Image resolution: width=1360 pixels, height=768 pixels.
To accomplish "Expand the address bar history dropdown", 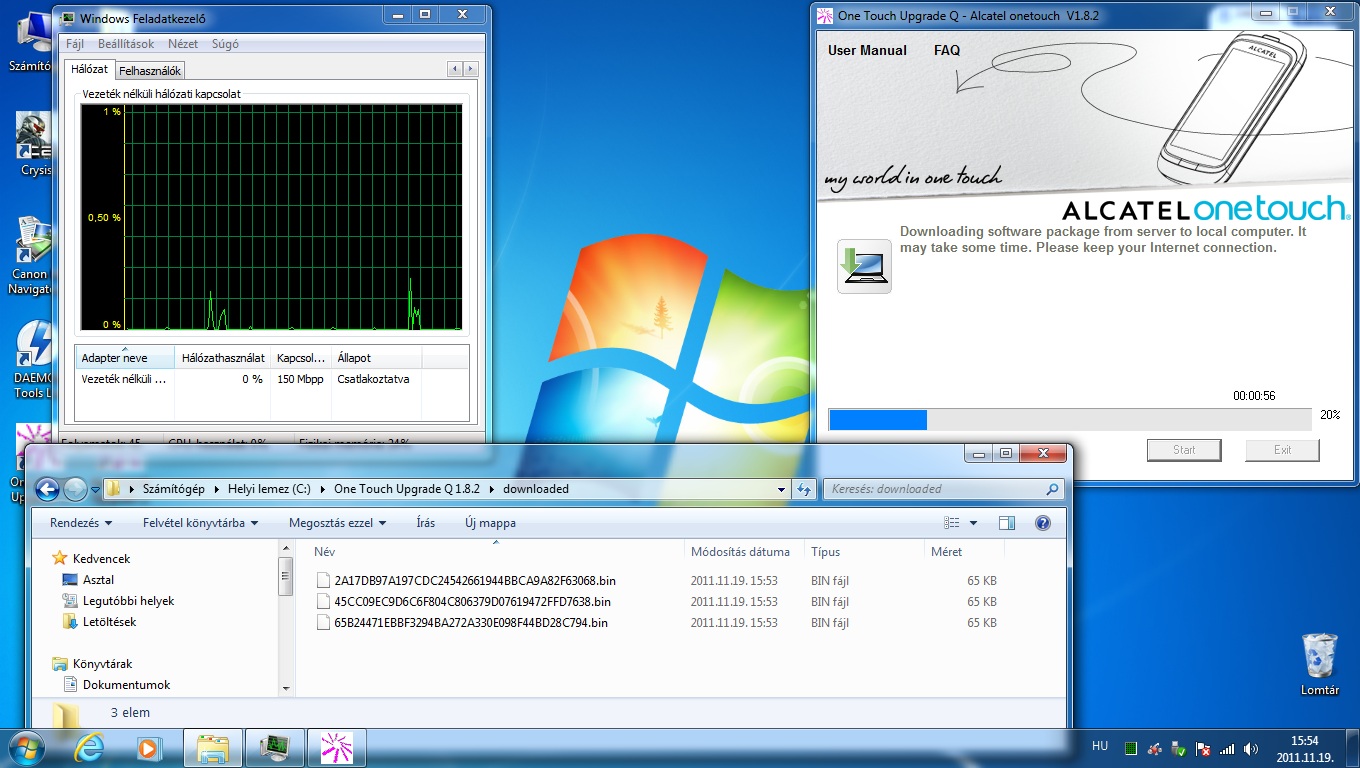I will (x=781, y=489).
